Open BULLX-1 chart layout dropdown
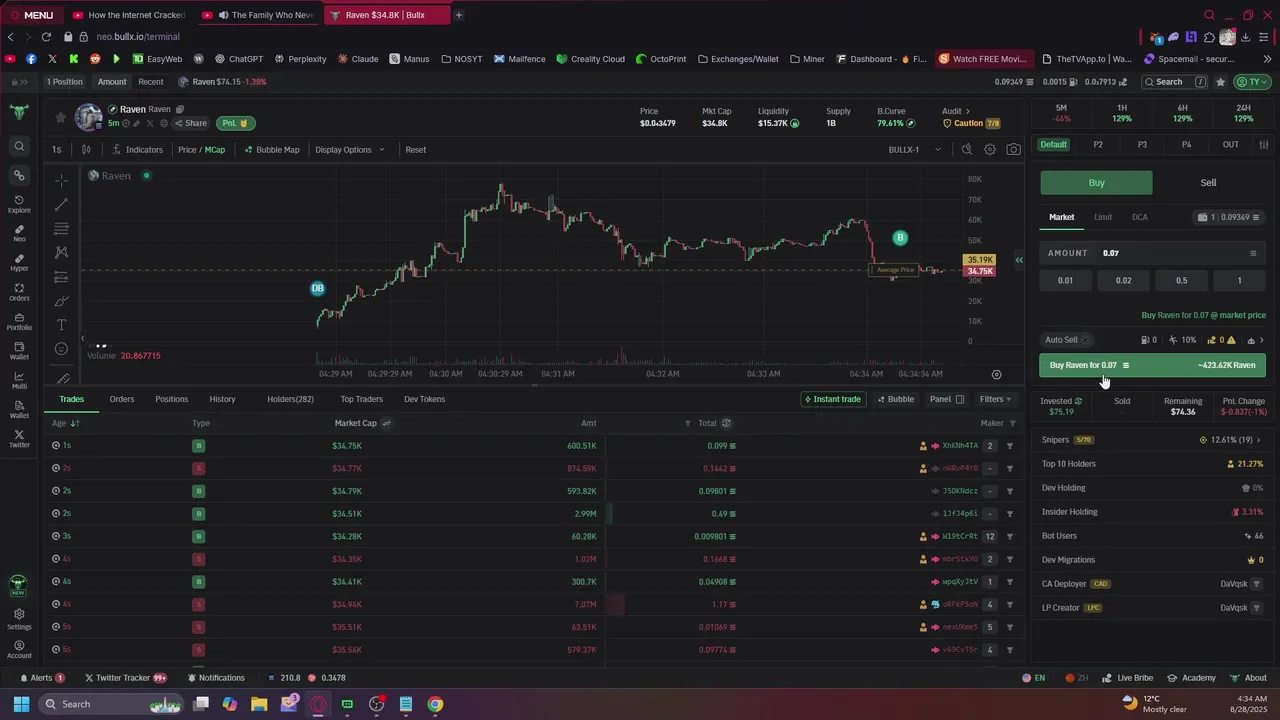 915,150
